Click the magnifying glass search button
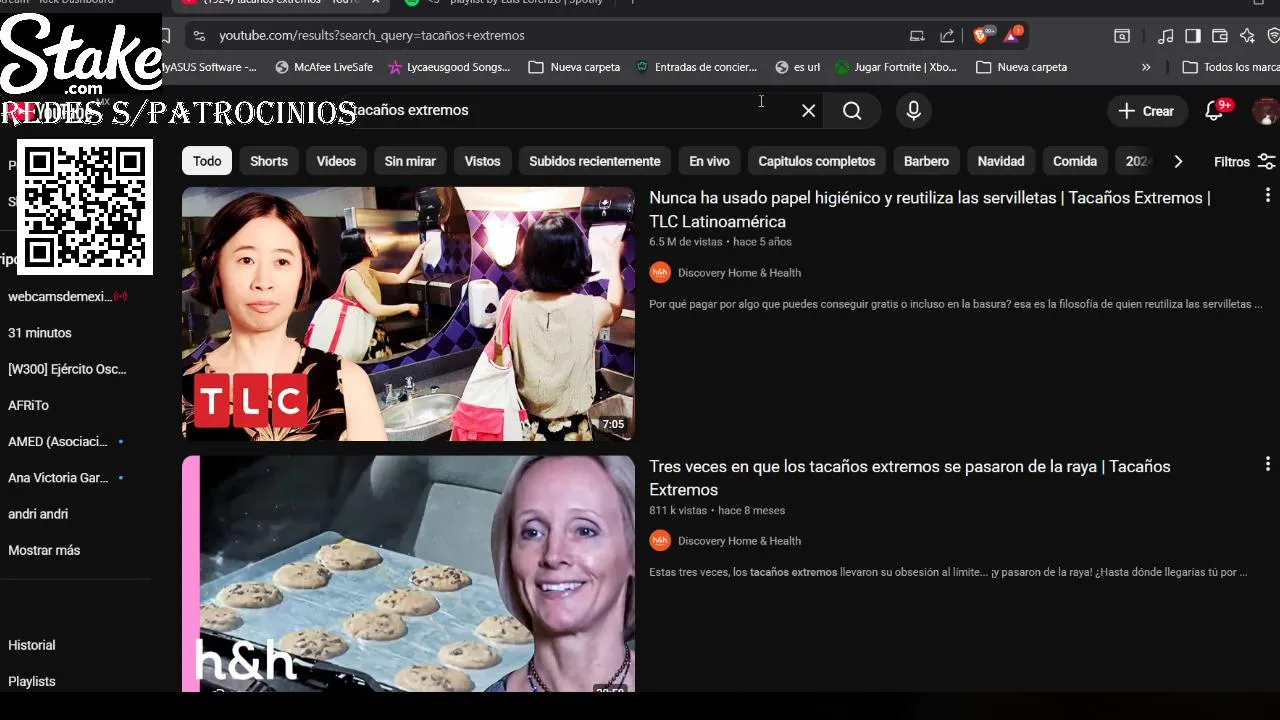 click(x=852, y=111)
